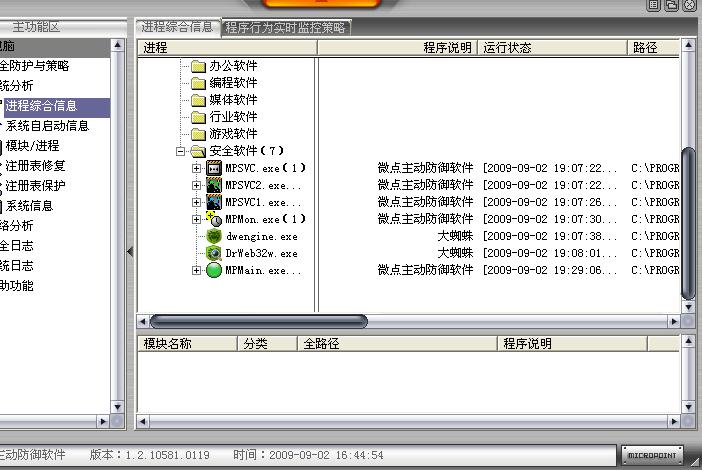Click process list scroll up arrow

point(689,45)
